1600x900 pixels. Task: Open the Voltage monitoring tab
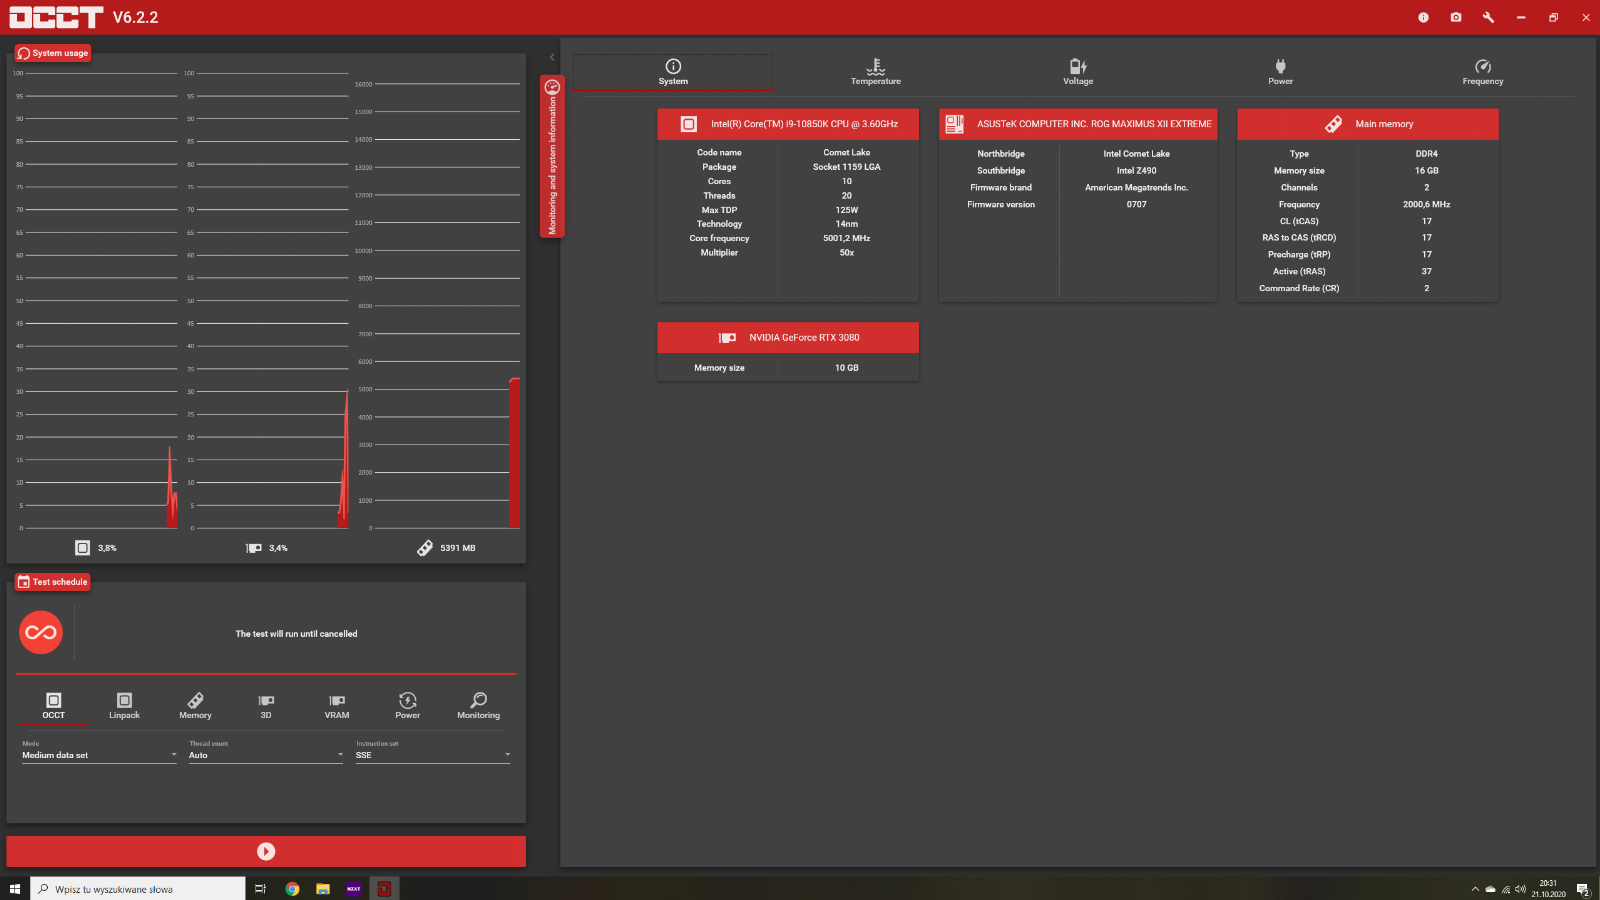click(x=1078, y=72)
